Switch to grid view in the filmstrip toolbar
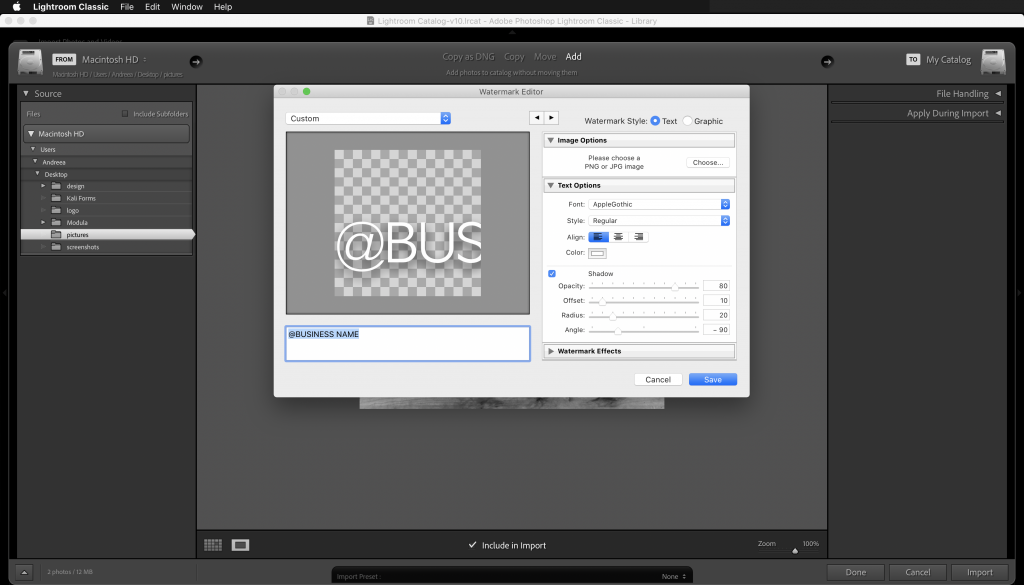Screen dimensions: 1024x585 tap(212, 545)
